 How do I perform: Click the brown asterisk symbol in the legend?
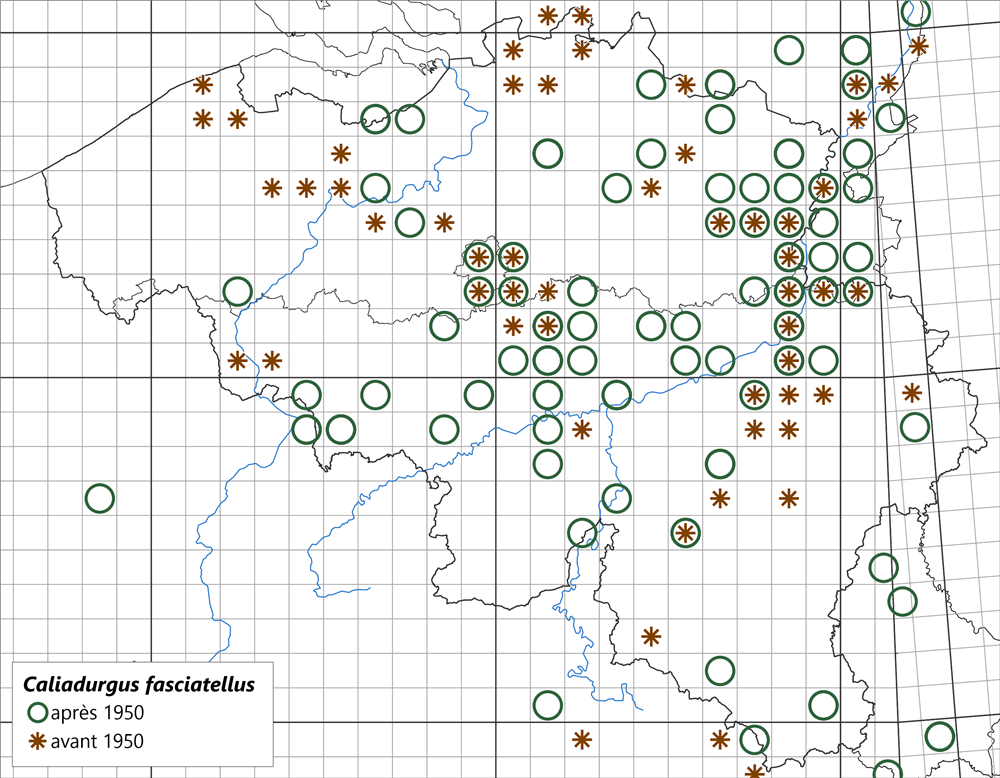click(38, 741)
